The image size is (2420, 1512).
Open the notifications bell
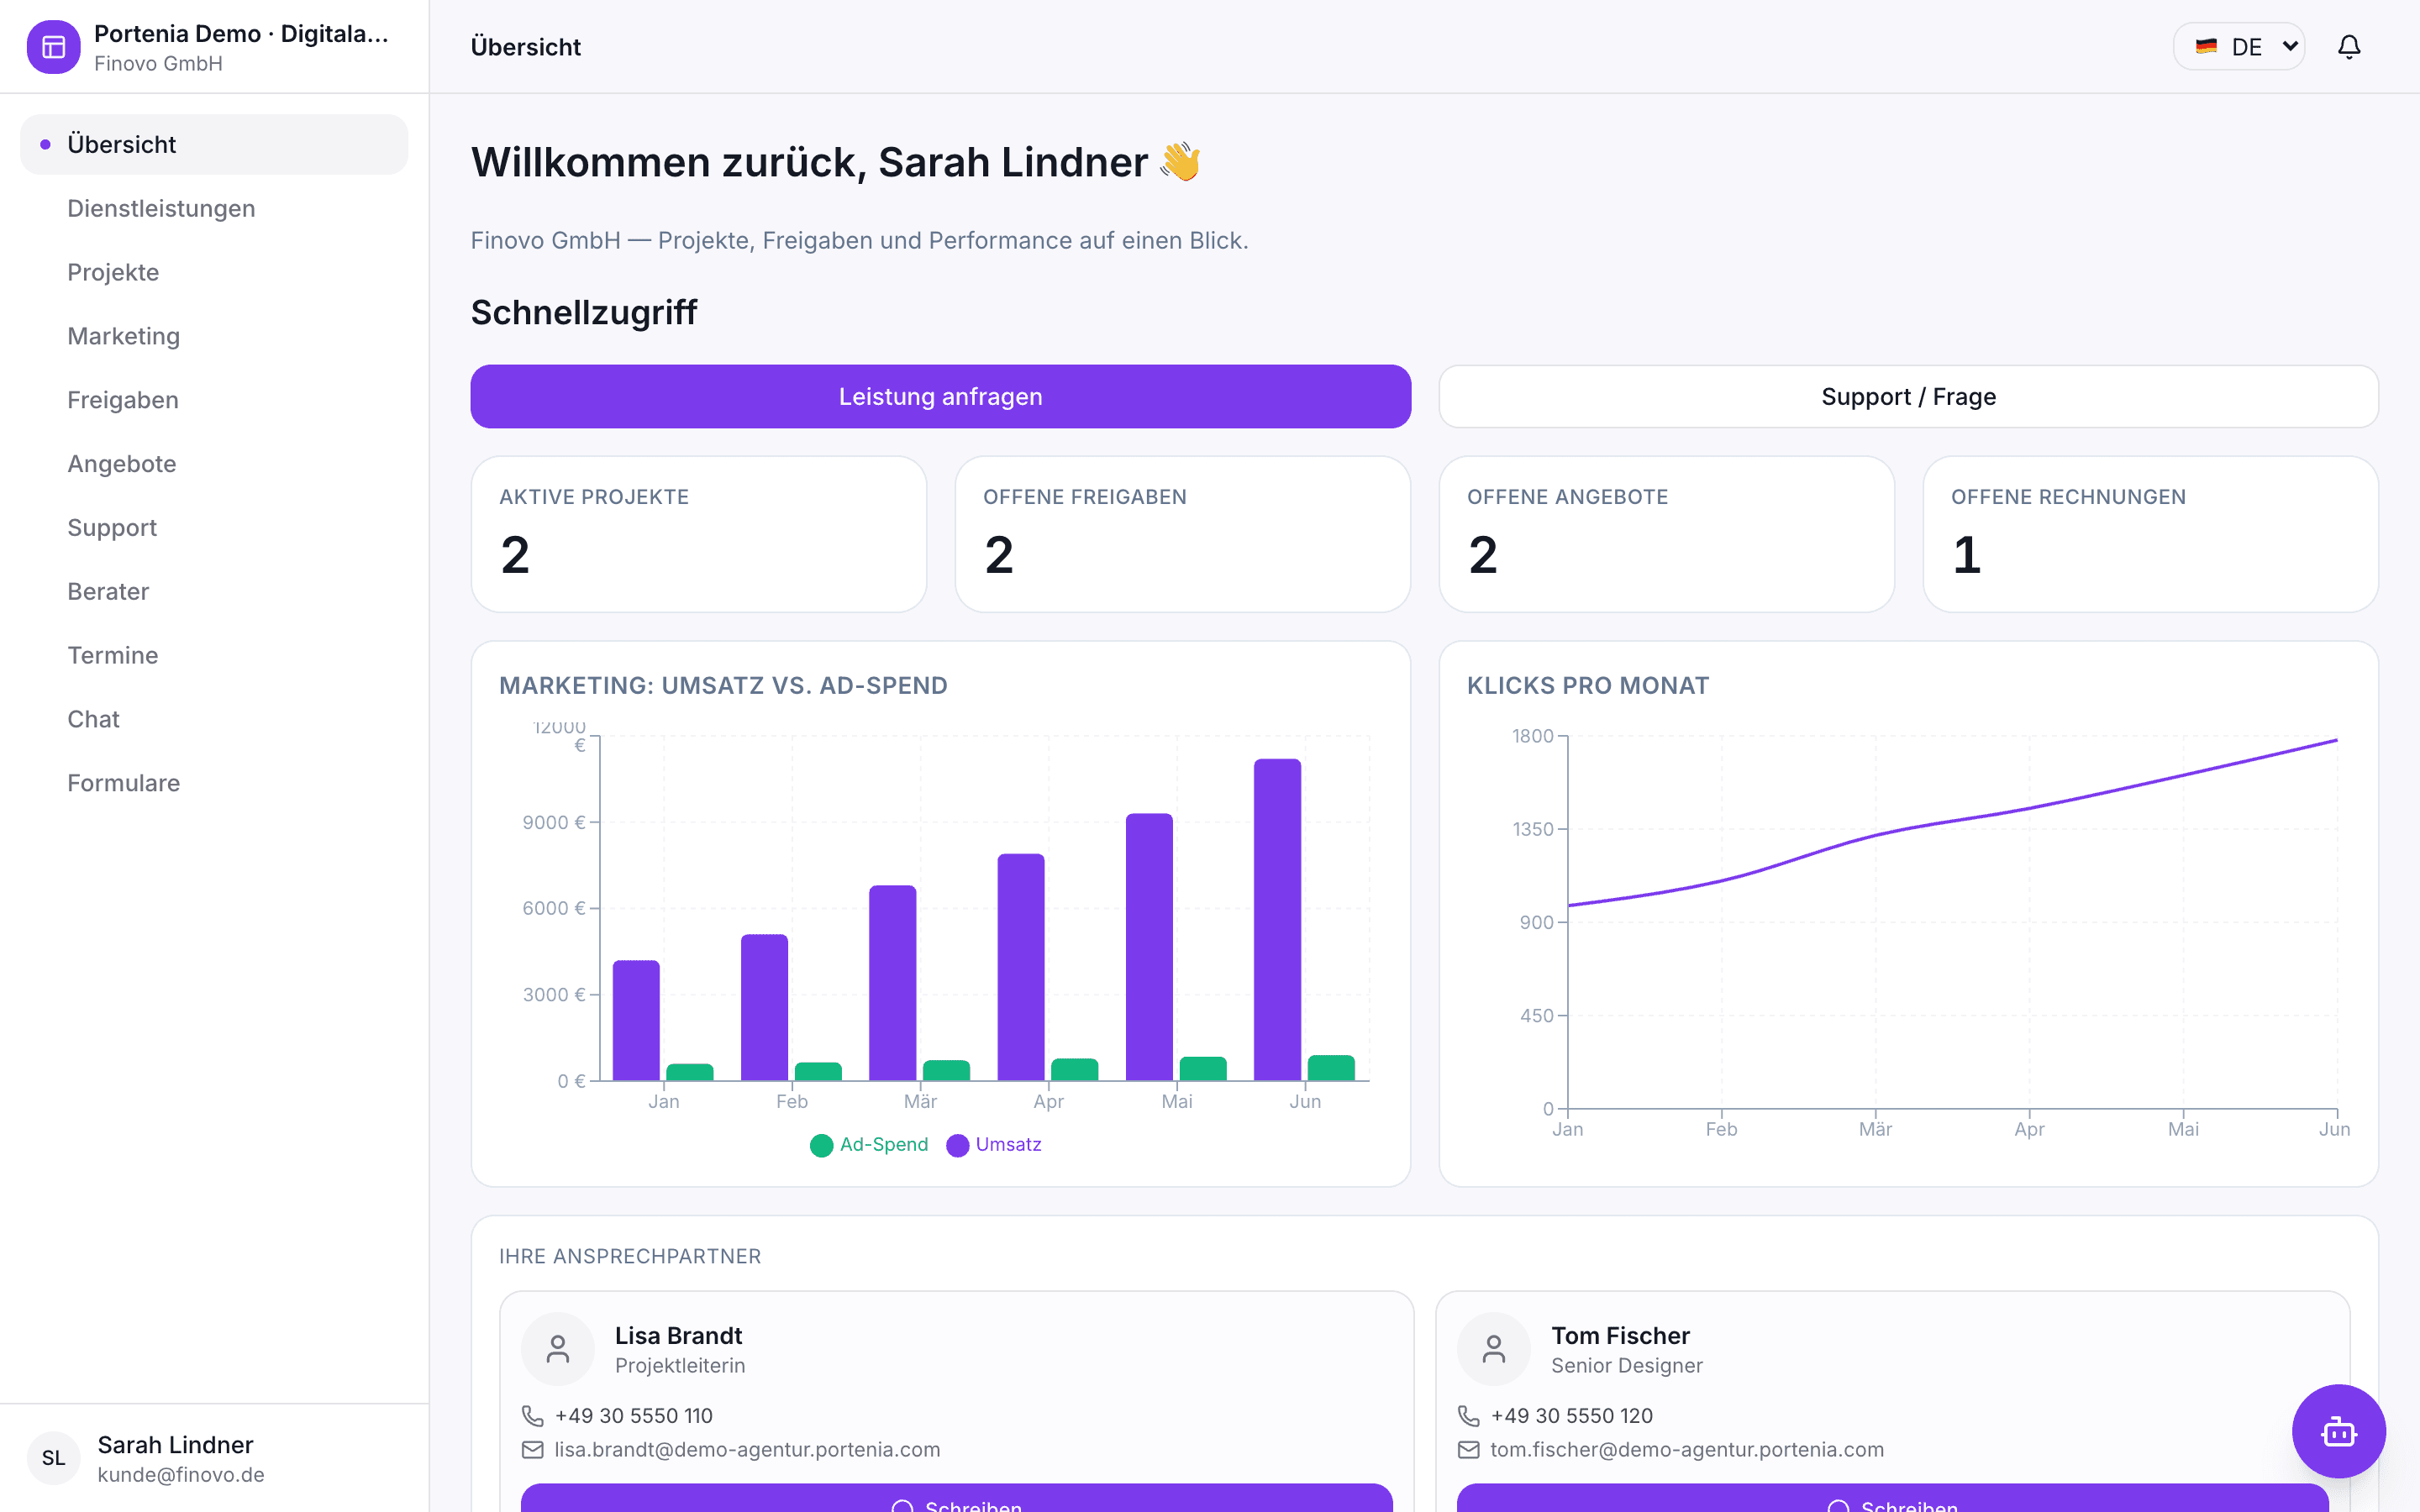click(x=2349, y=47)
